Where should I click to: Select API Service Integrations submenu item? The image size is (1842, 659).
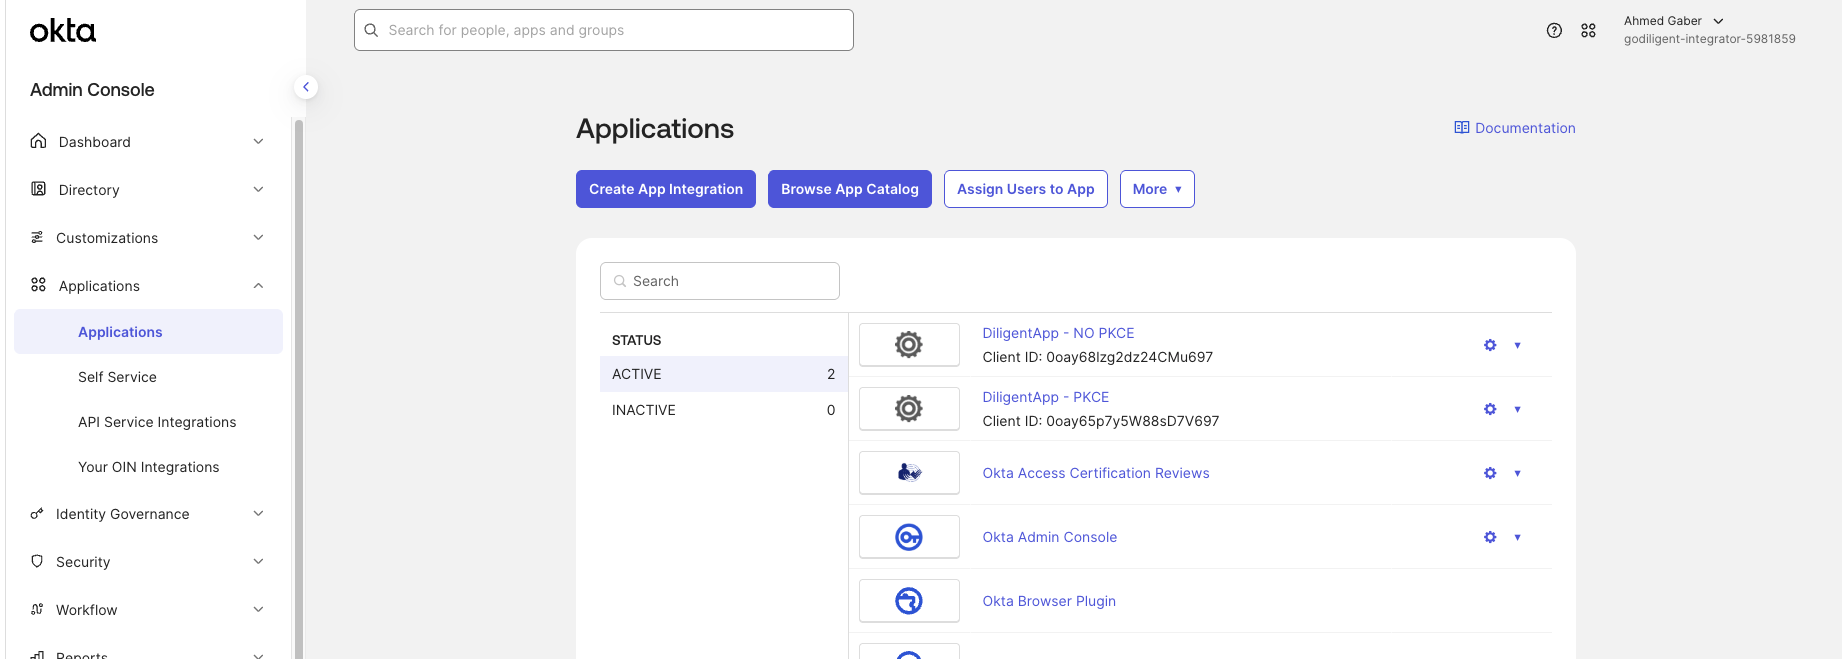(x=157, y=422)
